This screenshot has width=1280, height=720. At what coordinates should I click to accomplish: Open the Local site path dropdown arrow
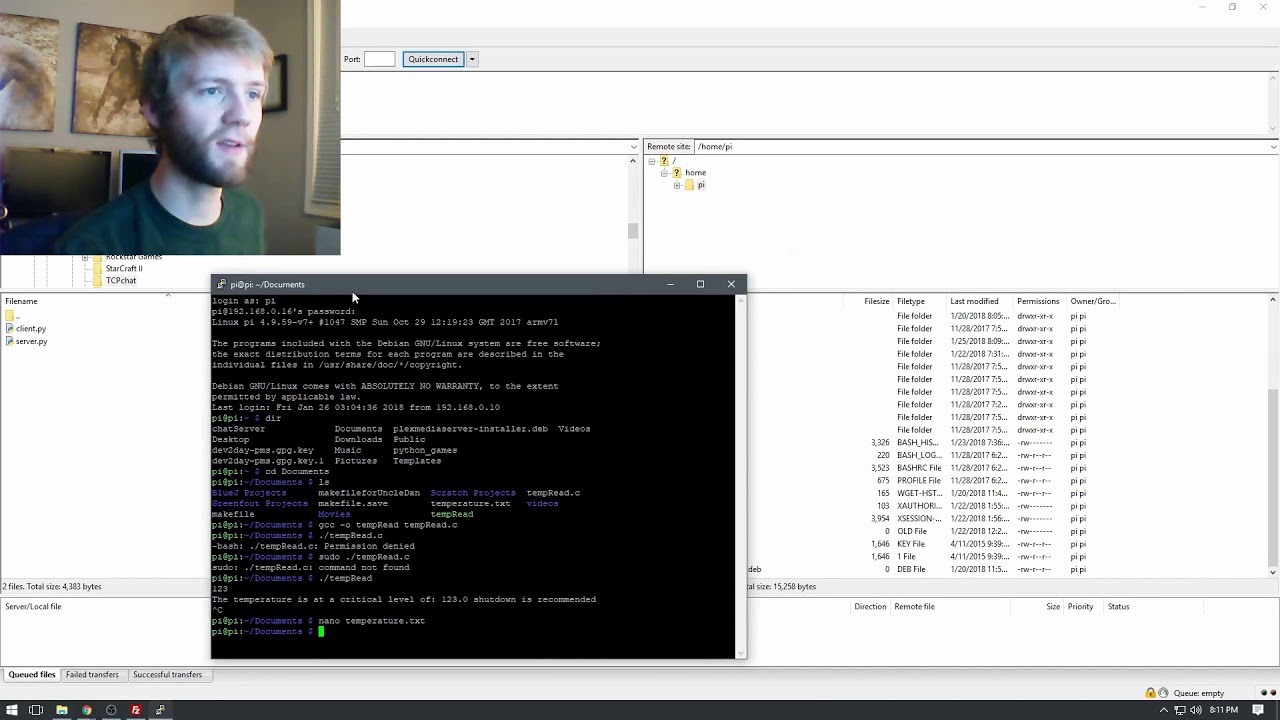point(633,147)
